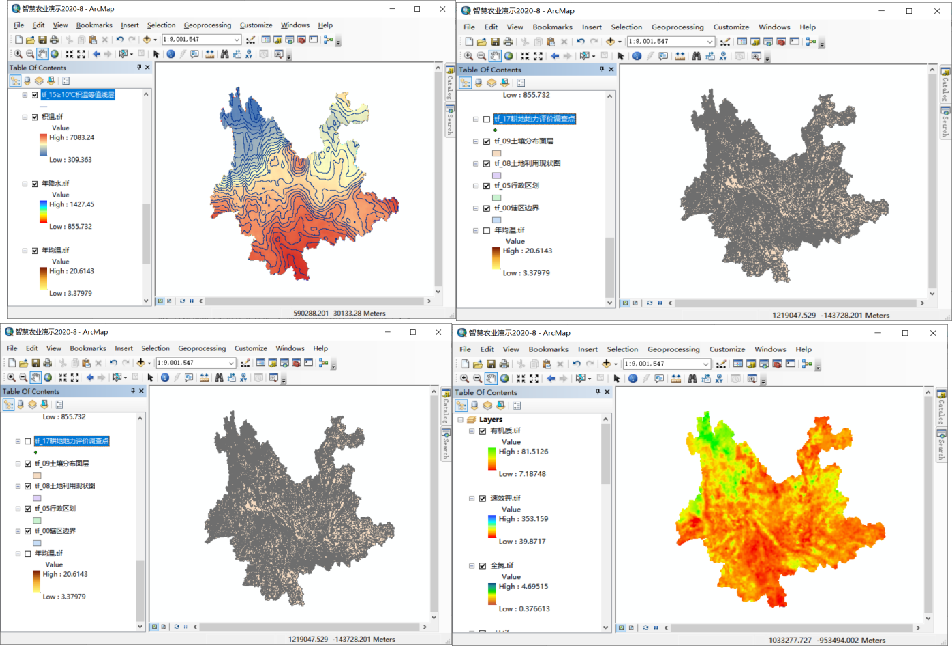Open Geoprocessing menu in top-right window
952x647 pixels.
coord(676,27)
